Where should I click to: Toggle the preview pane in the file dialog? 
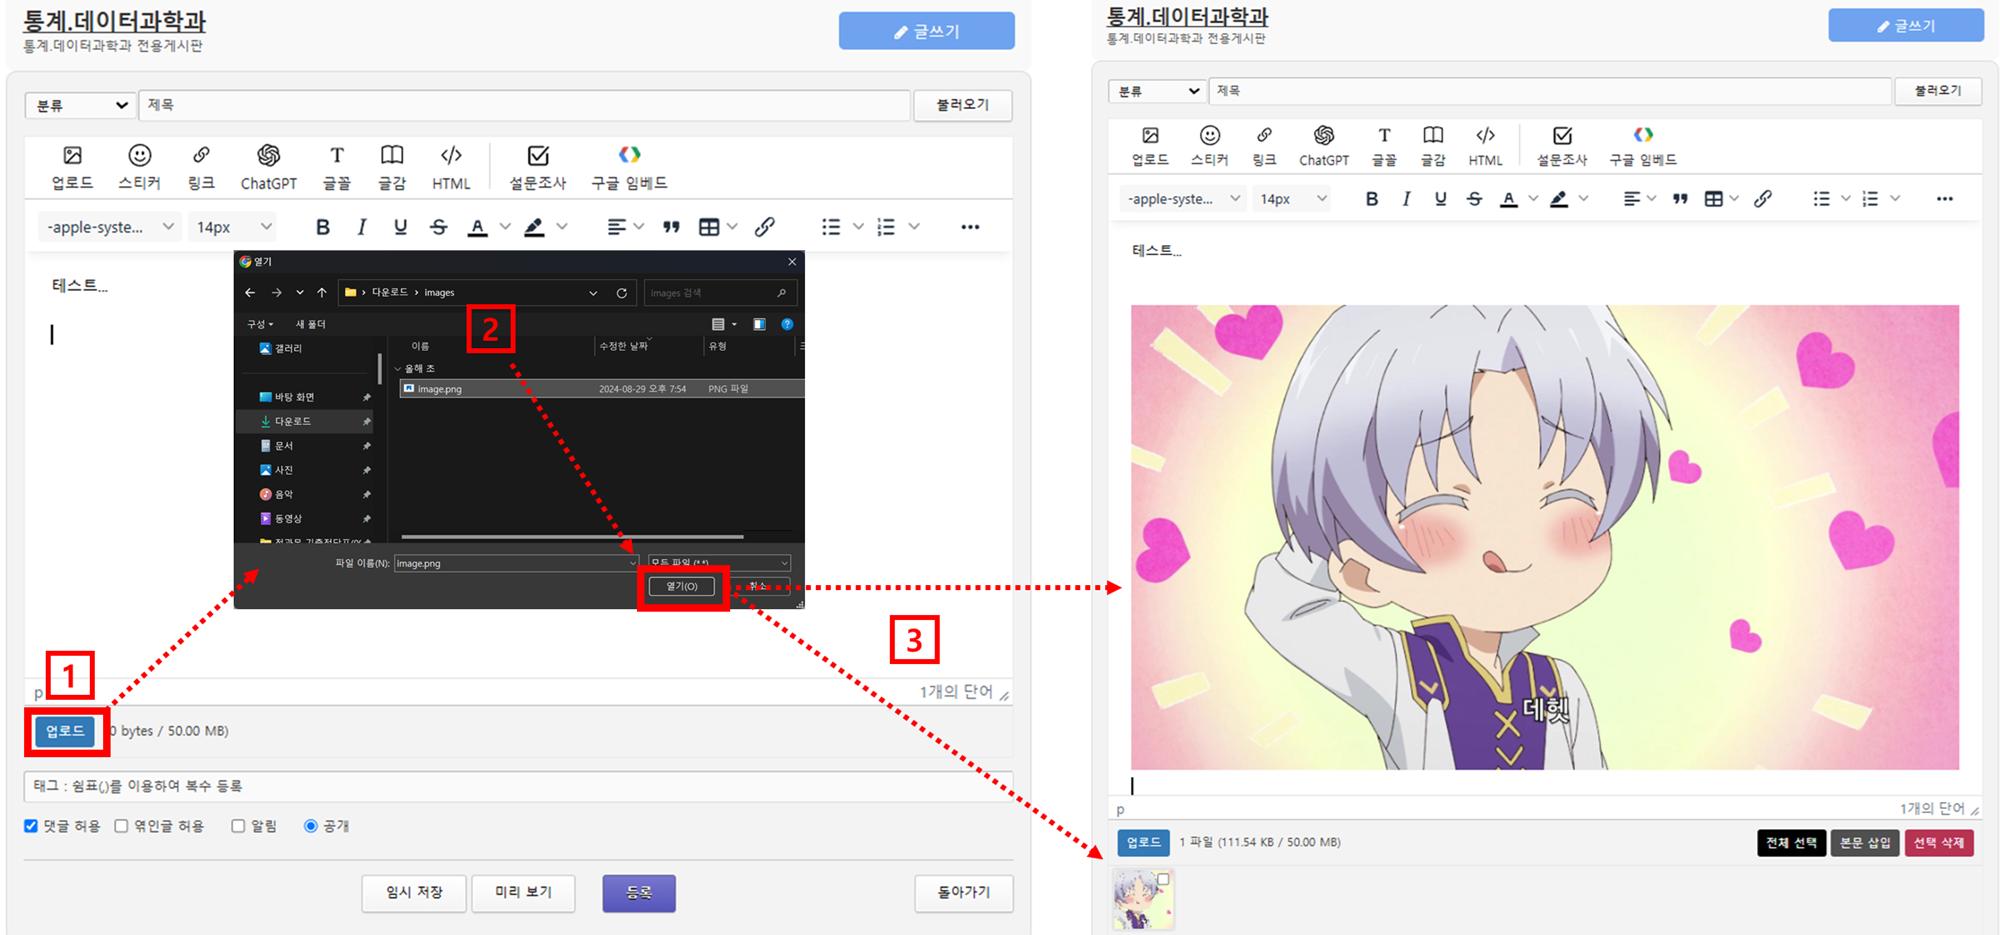click(x=759, y=324)
